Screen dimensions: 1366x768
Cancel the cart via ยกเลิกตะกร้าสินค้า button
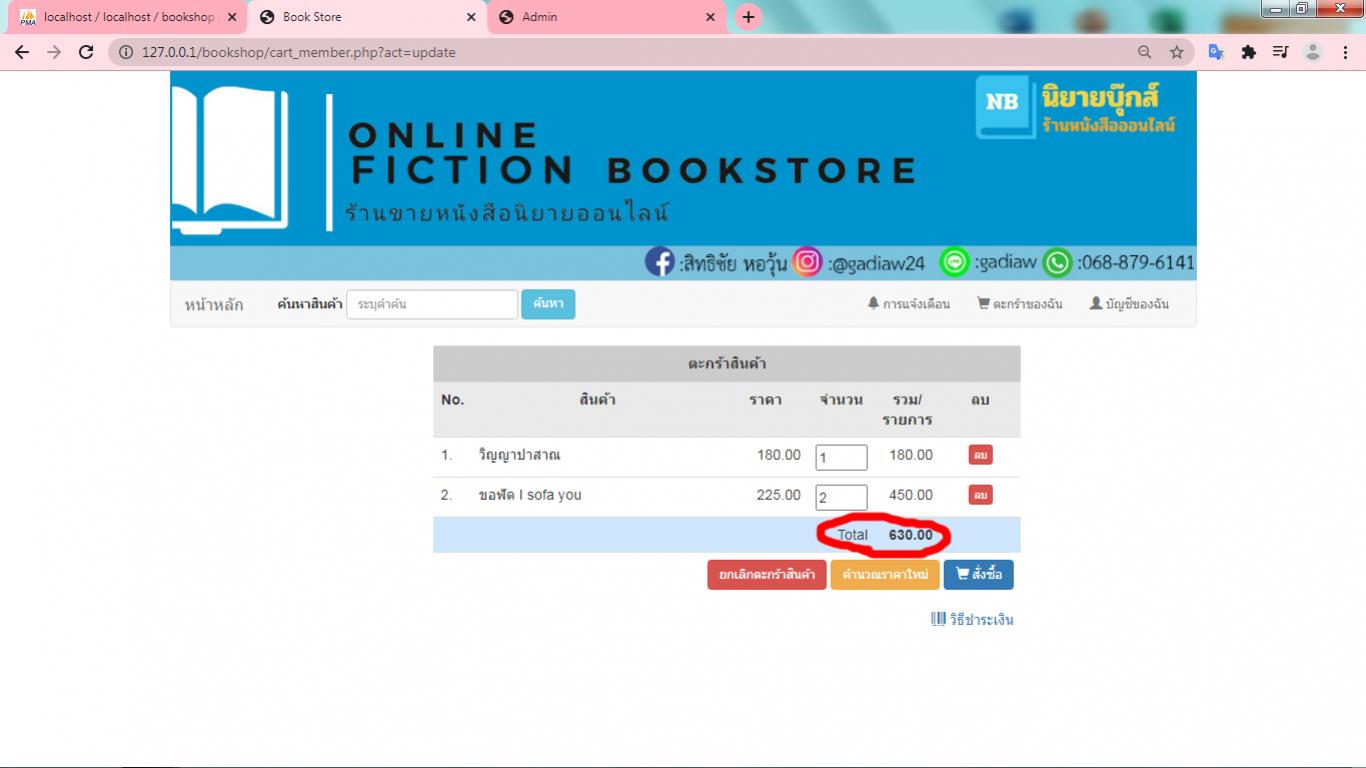(x=767, y=574)
